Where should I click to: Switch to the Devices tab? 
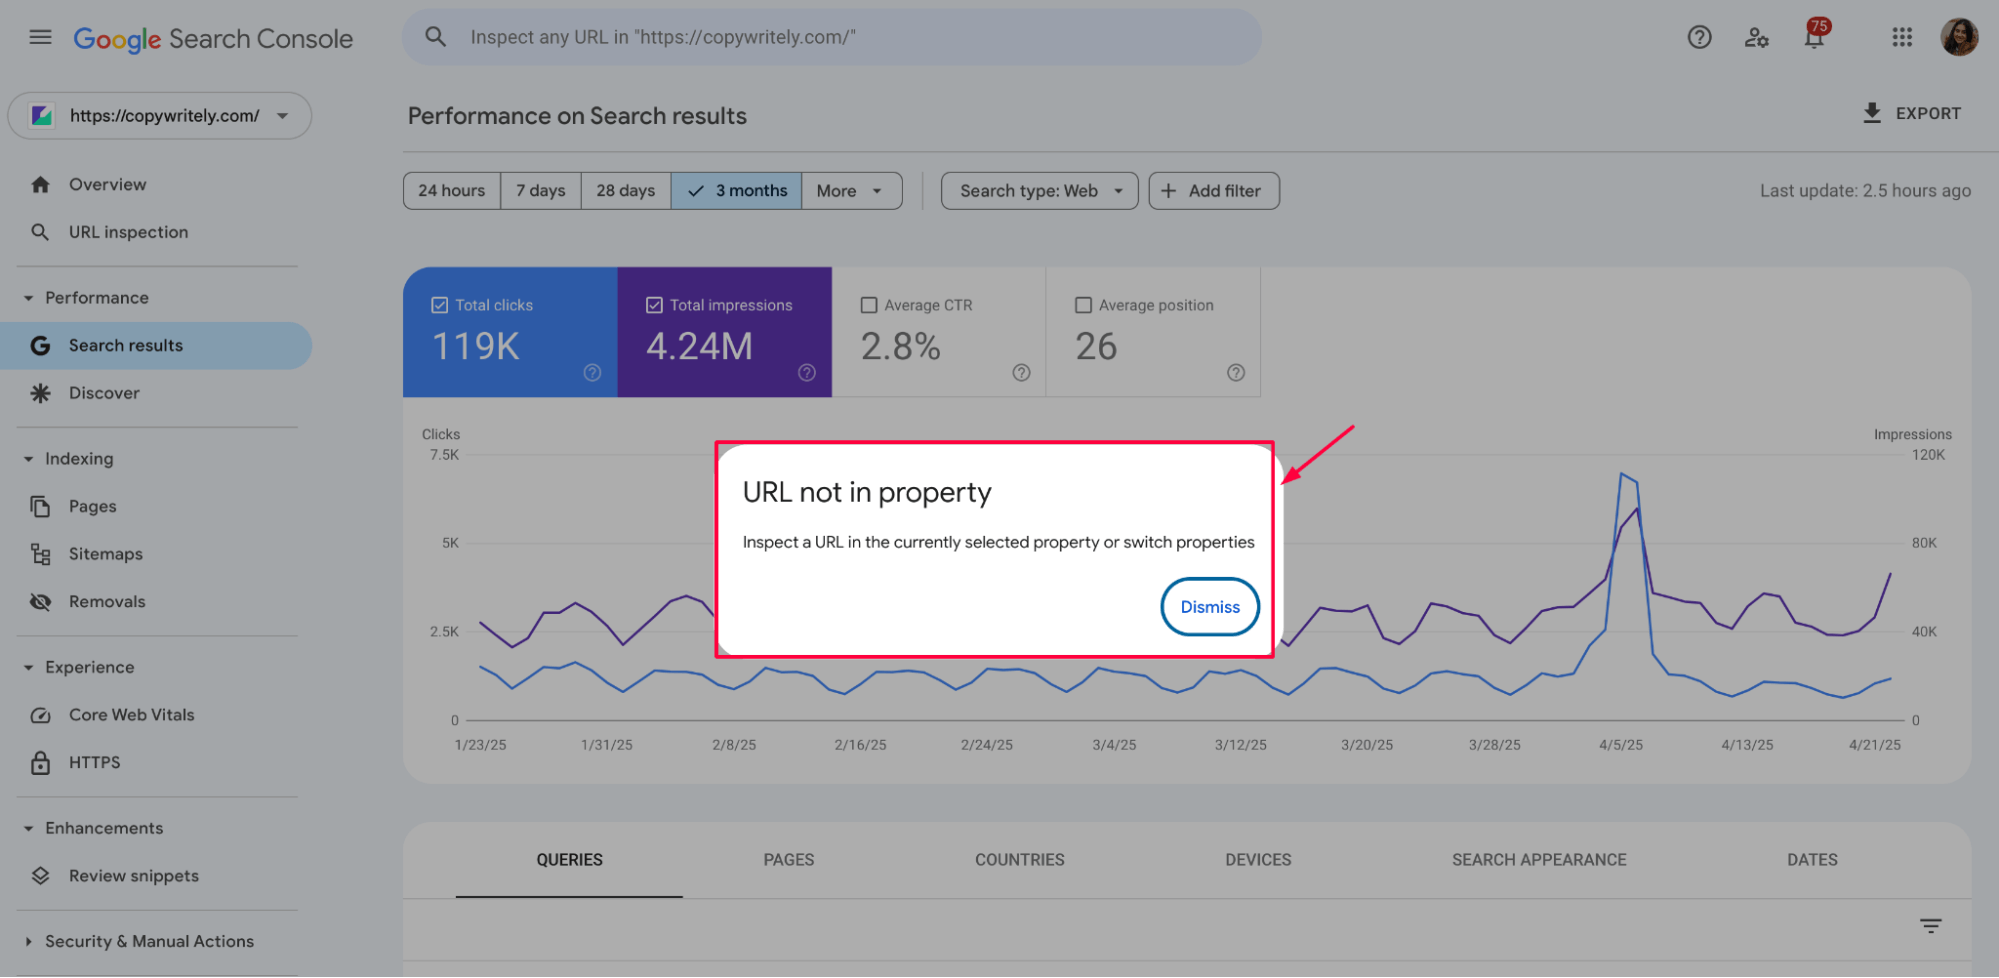click(1258, 860)
